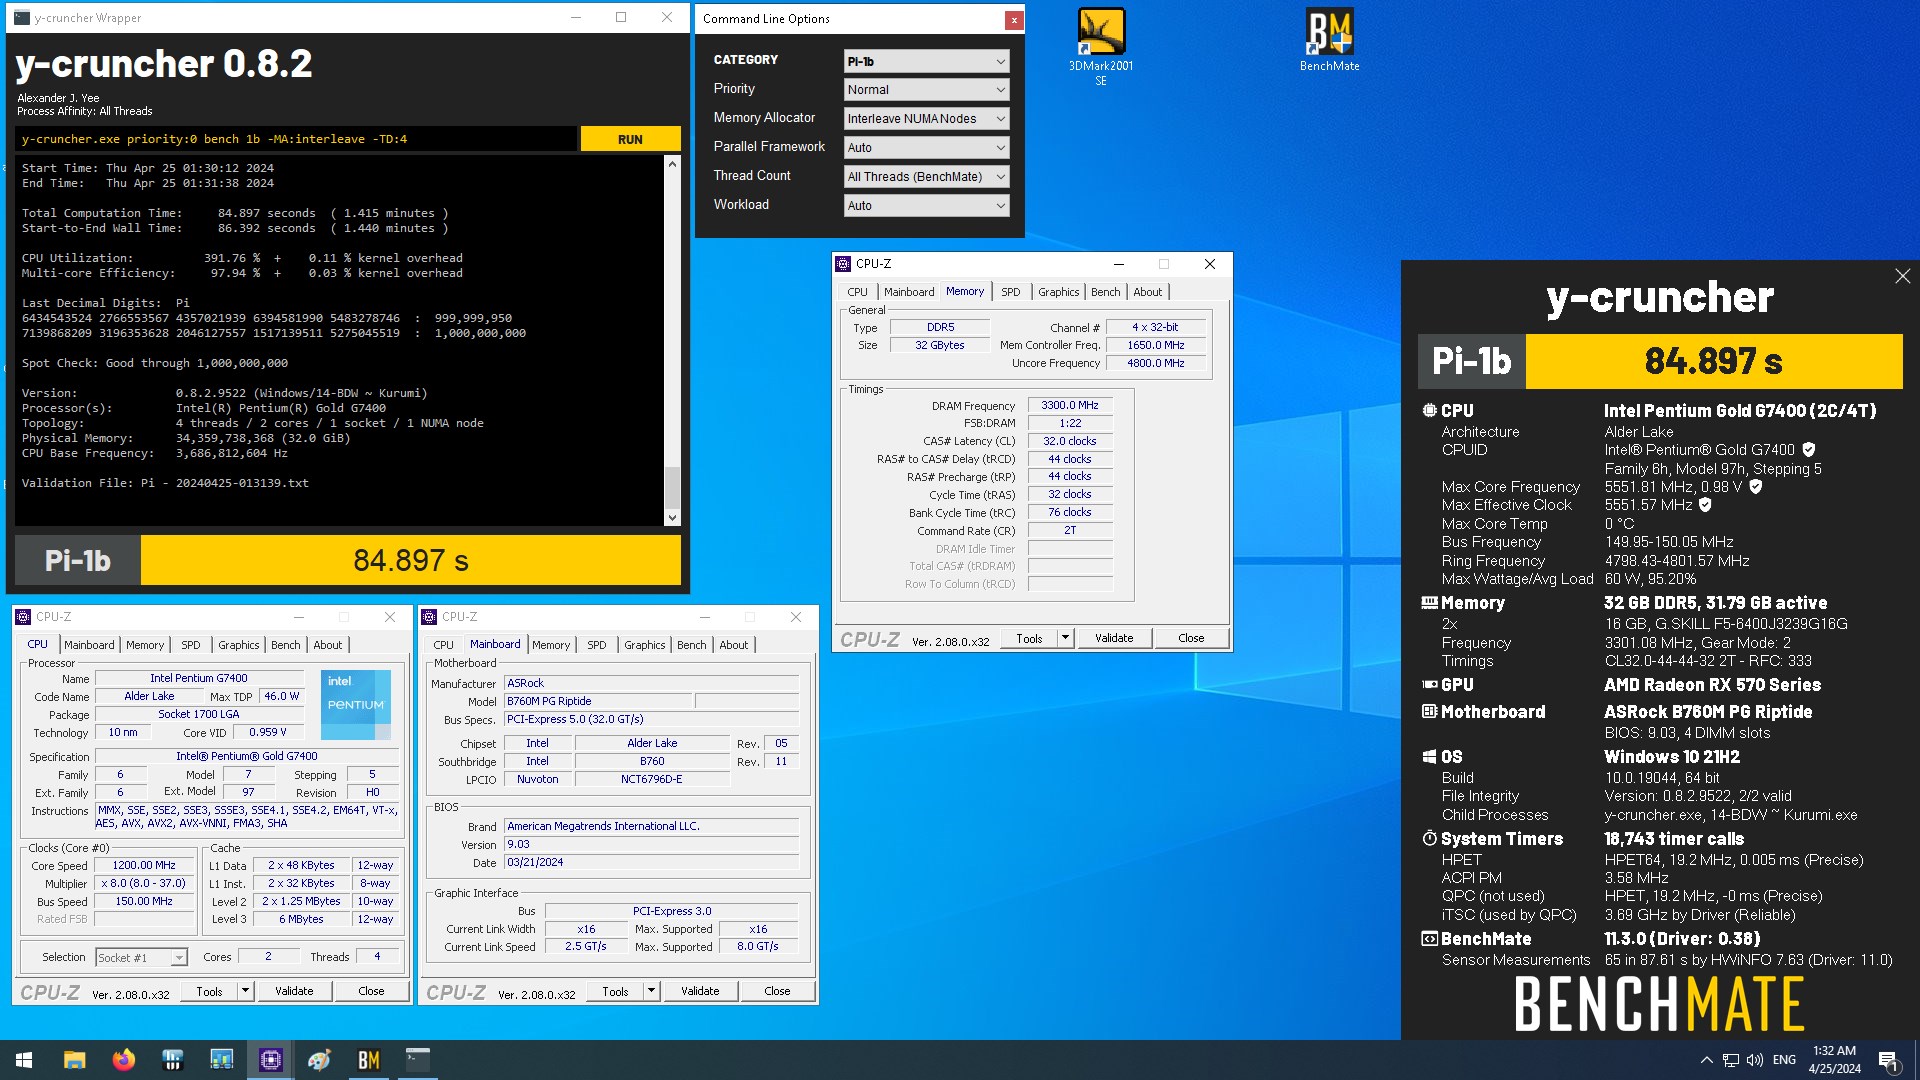Open the CPU-Z taskbar icon
1920x1080 pixels.
click(271, 1060)
